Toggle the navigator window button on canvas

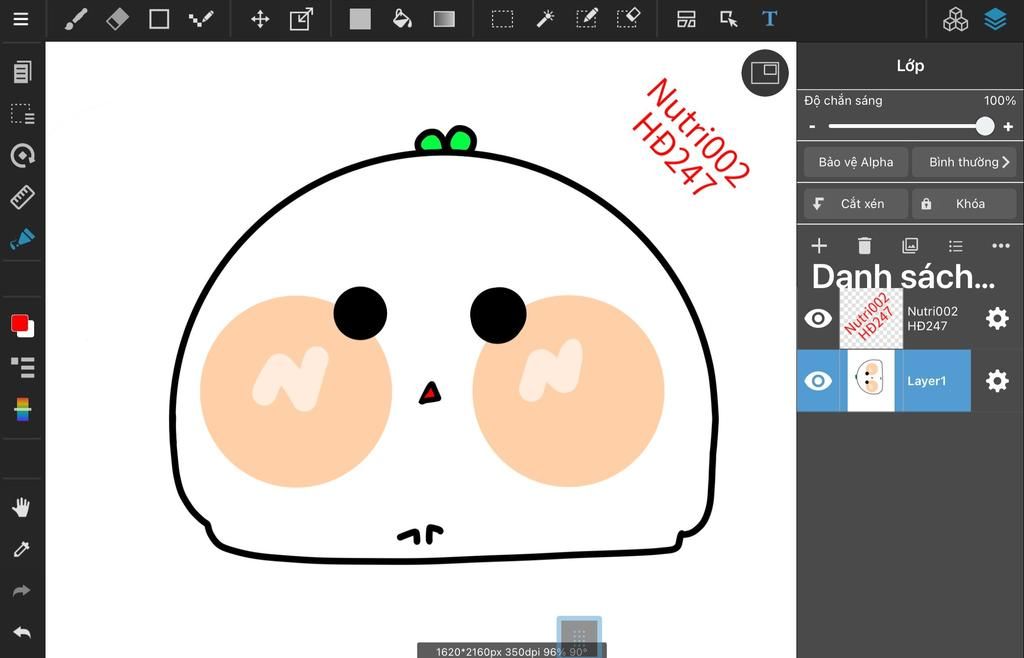765,72
